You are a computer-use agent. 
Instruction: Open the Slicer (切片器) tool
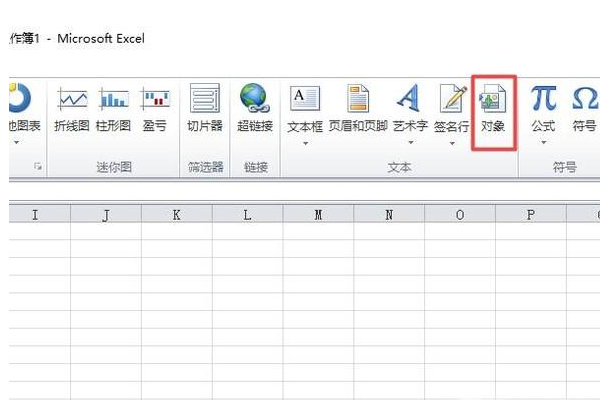coord(205,108)
